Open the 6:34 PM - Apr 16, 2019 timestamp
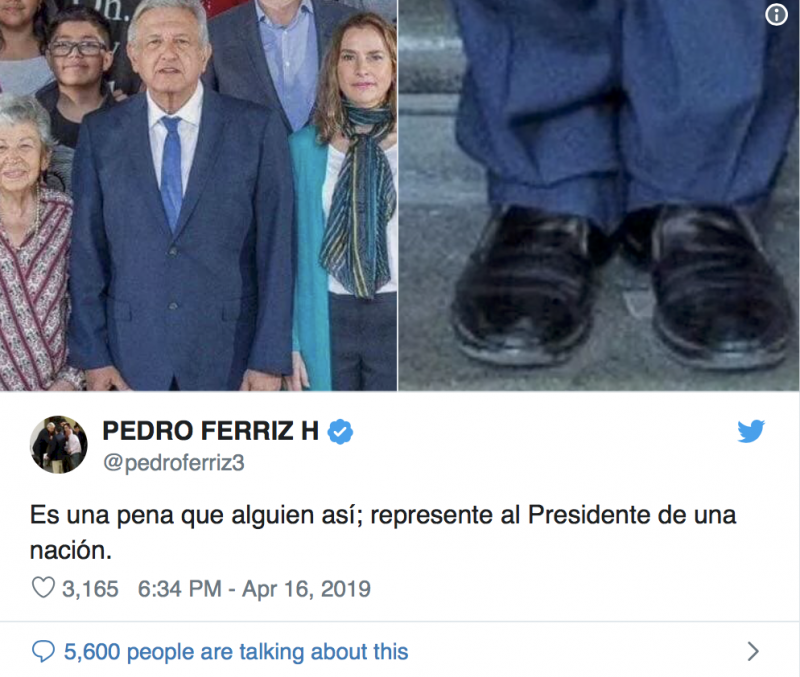The image size is (800, 677). point(253,588)
